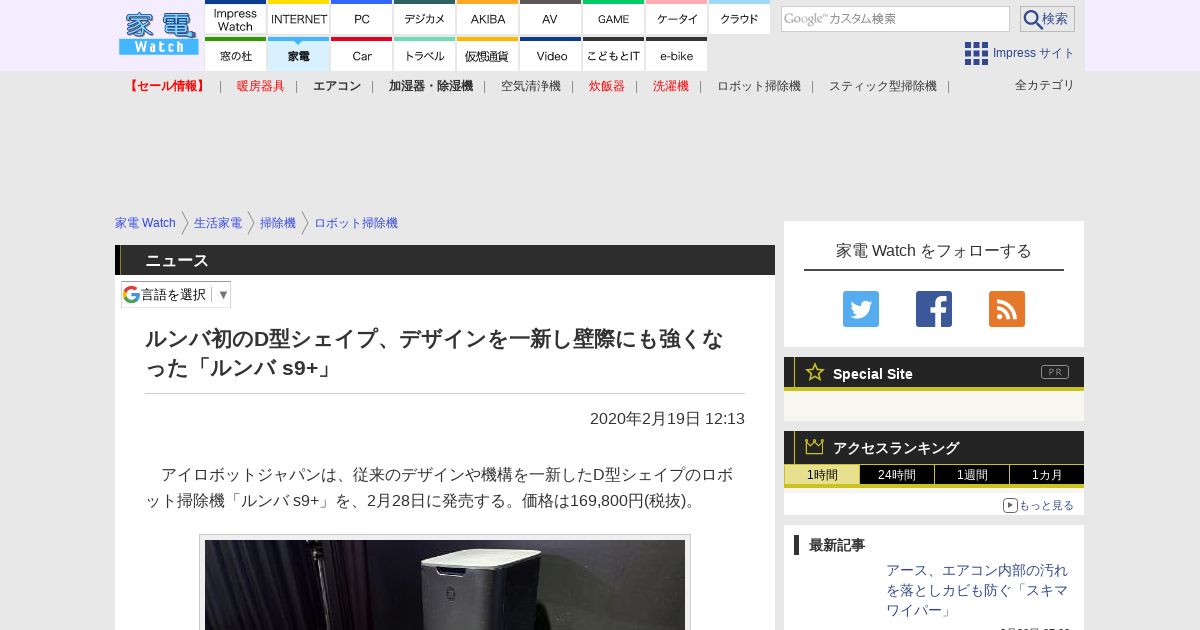Open the e-bike nav tab
The height and width of the screenshot is (630, 1200).
tap(677, 55)
